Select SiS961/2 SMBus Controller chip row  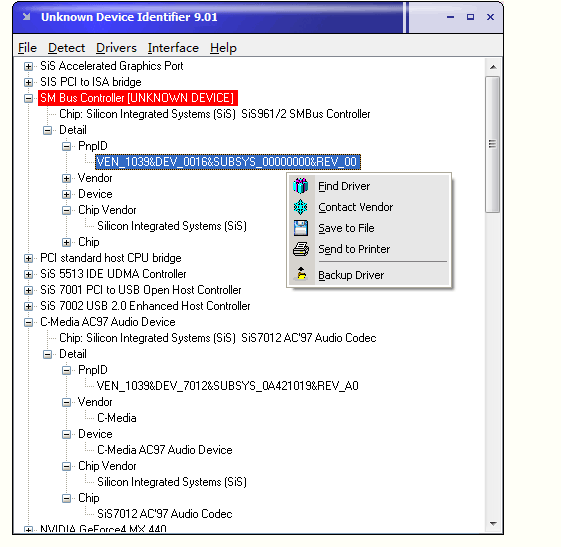click(x=215, y=114)
